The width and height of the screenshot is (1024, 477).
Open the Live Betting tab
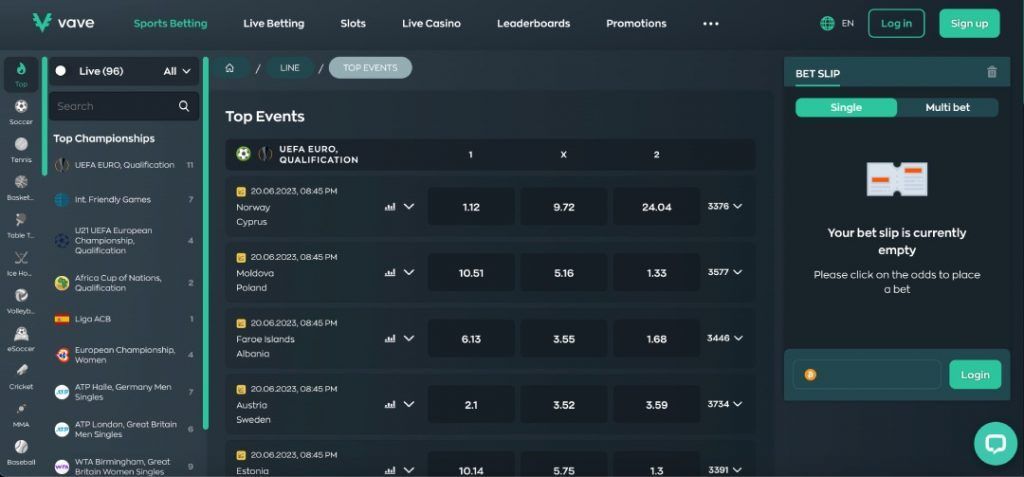274,24
